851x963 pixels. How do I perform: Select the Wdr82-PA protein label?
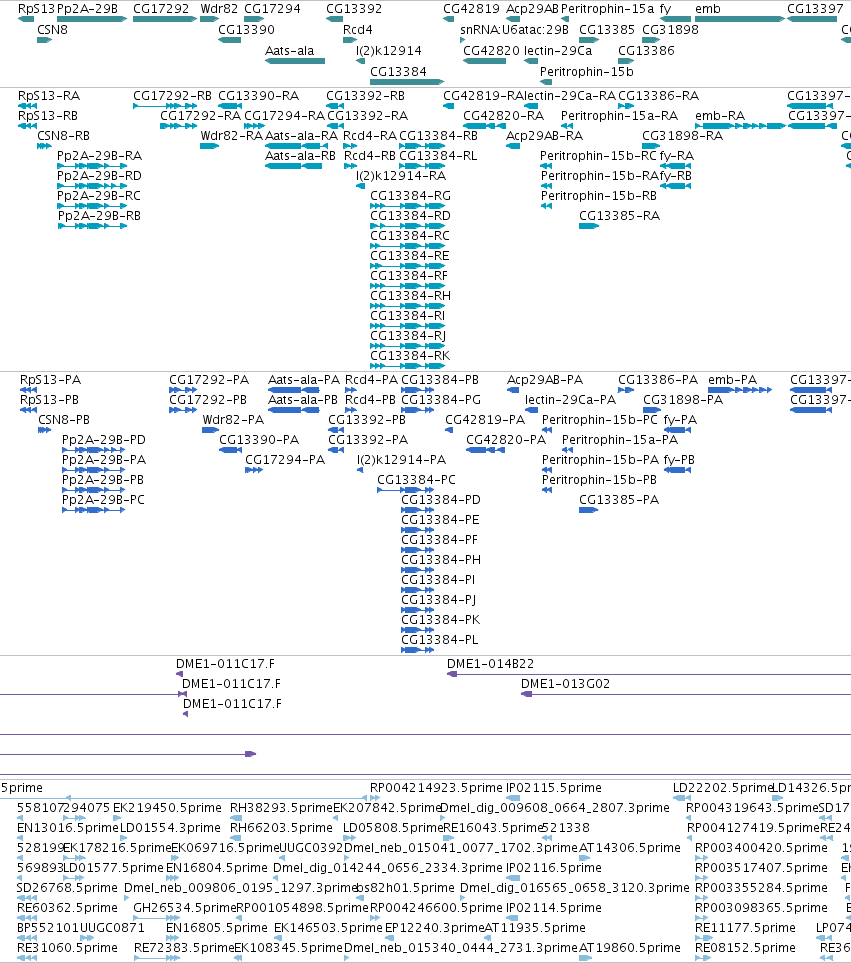[233, 420]
